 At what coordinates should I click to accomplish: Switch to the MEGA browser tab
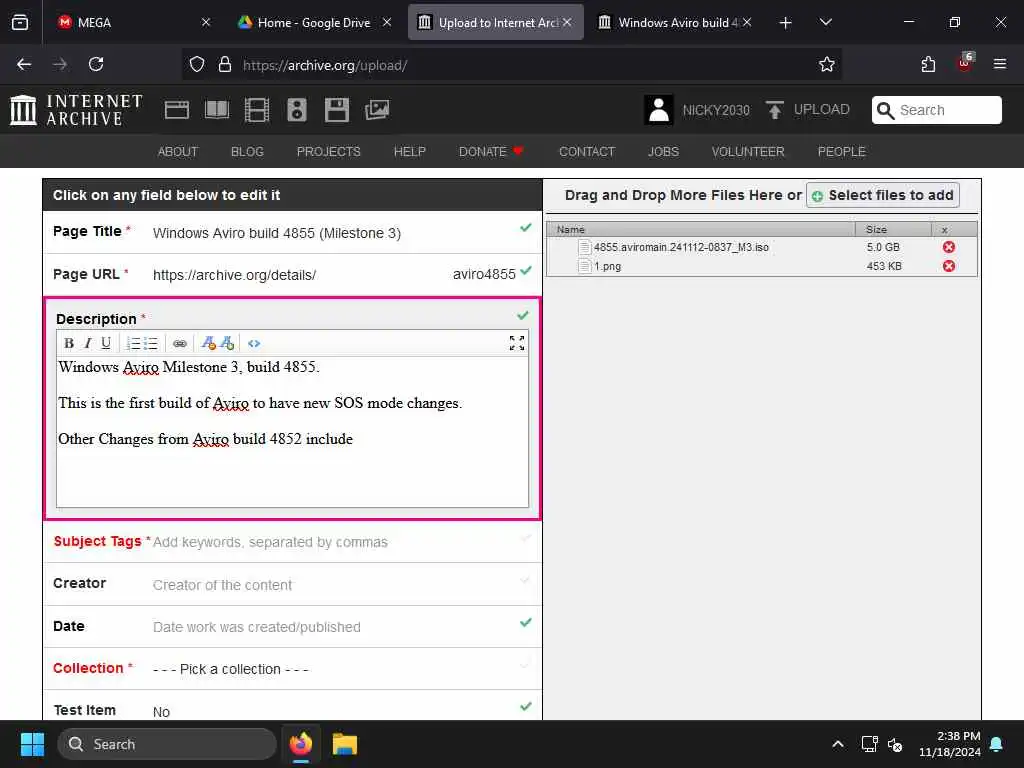pos(135,22)
